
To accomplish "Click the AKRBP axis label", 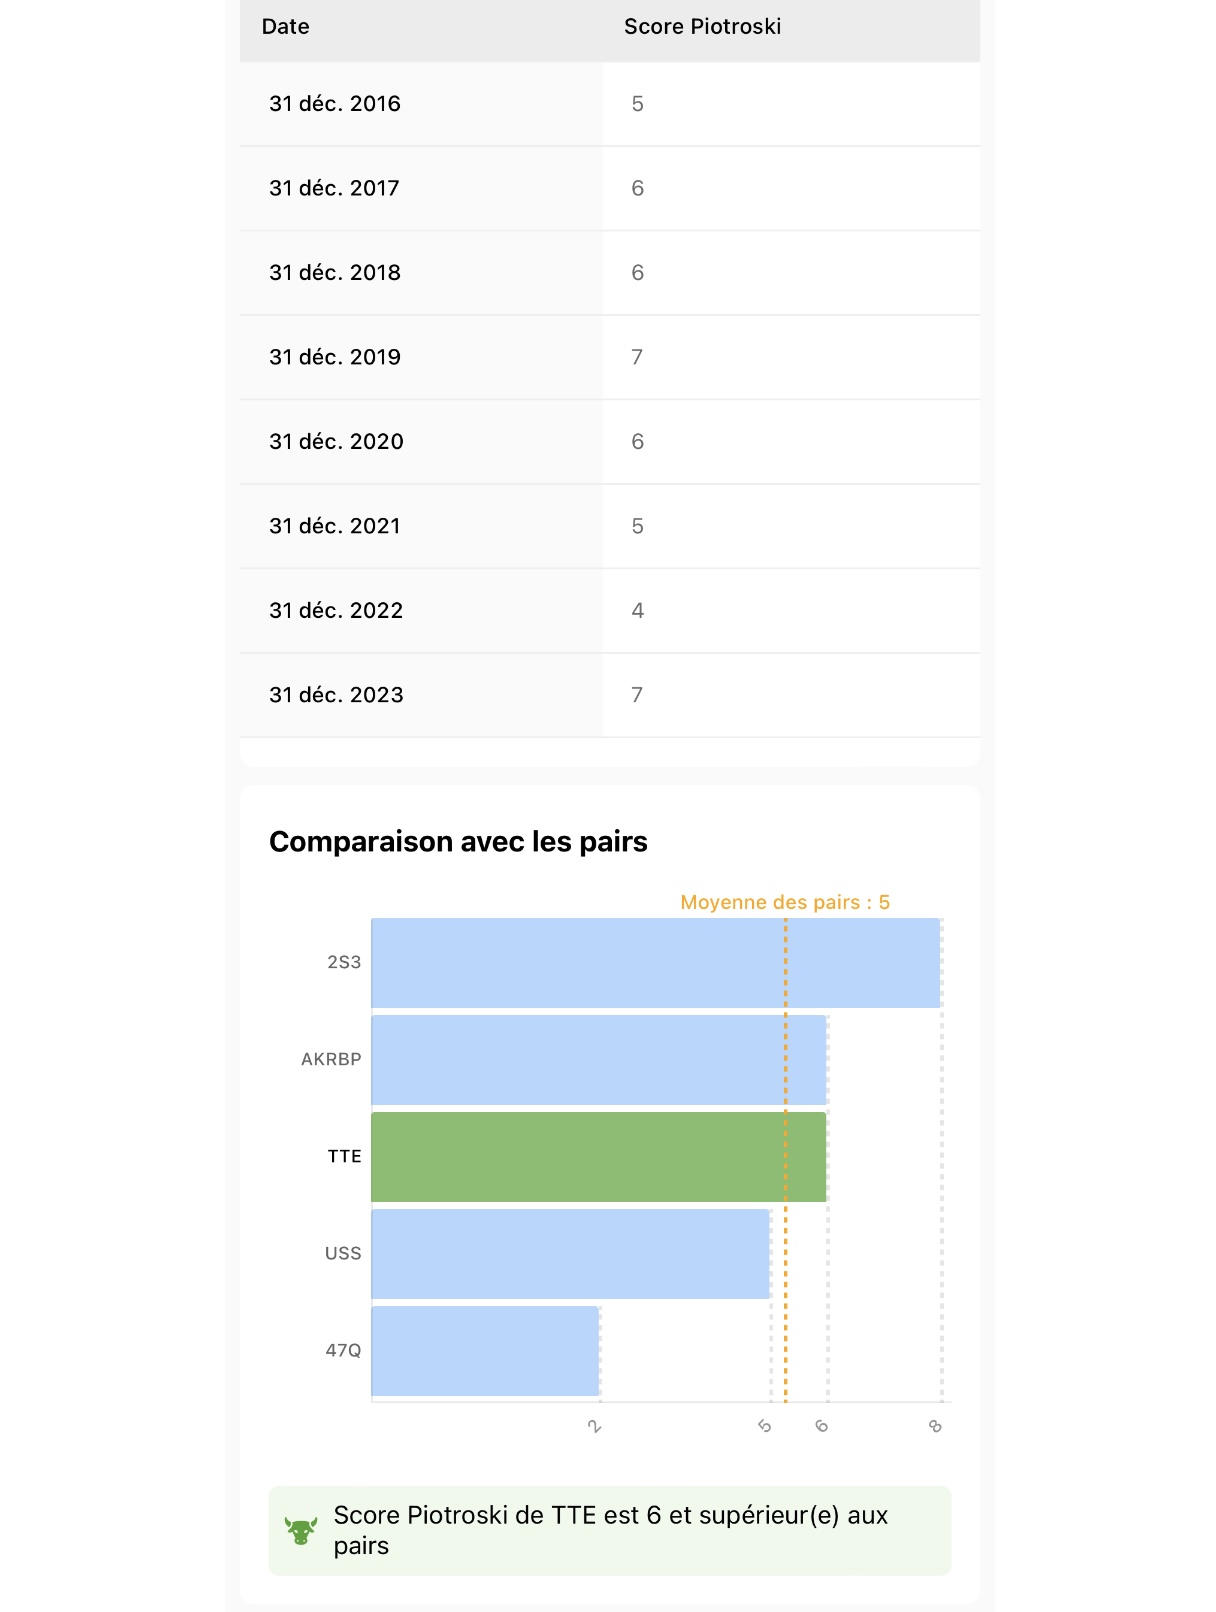I will pyautogui.click(x=331, y=1059).
